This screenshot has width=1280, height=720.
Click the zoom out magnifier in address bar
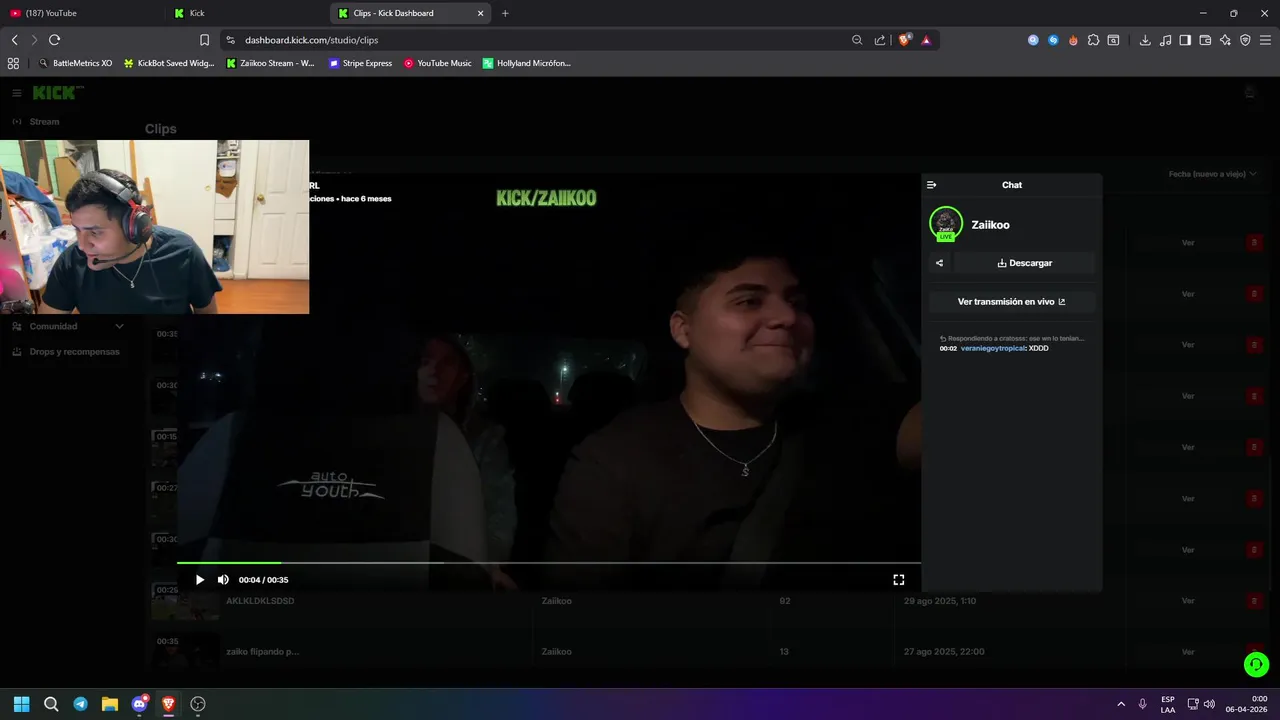coord(857,40)
